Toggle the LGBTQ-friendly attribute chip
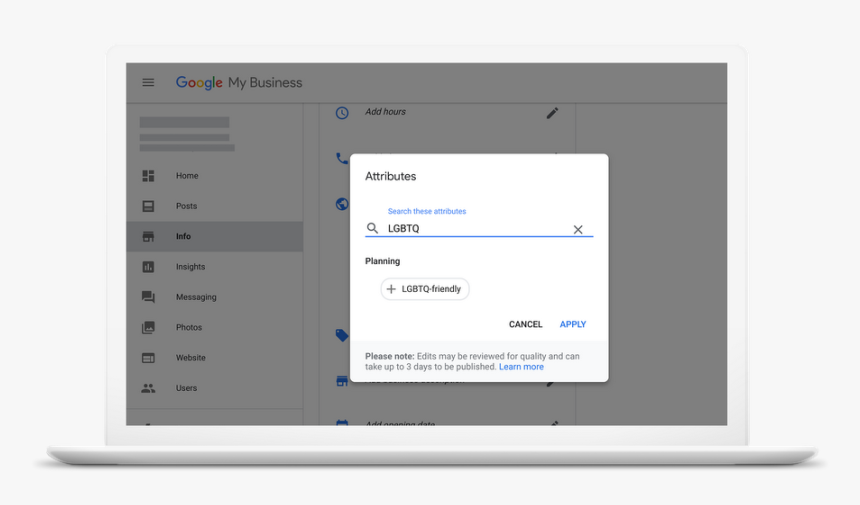This screenshot has width=860, height=505. pos(425,289)
